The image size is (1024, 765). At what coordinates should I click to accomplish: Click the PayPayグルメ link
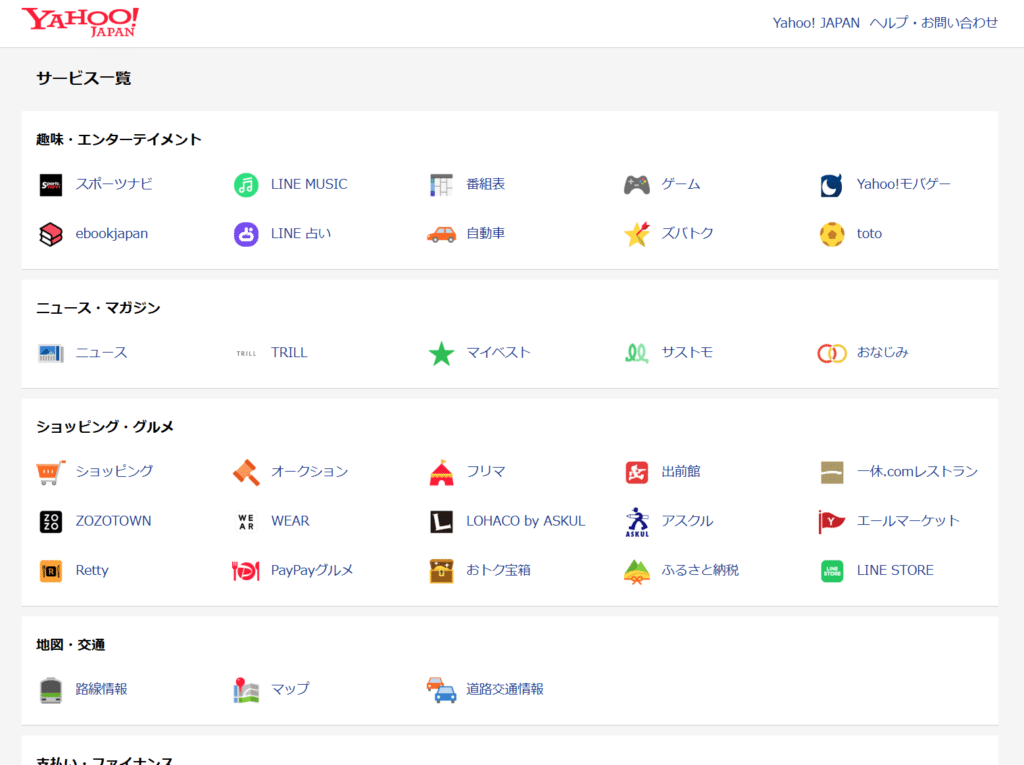click(312, 570)
